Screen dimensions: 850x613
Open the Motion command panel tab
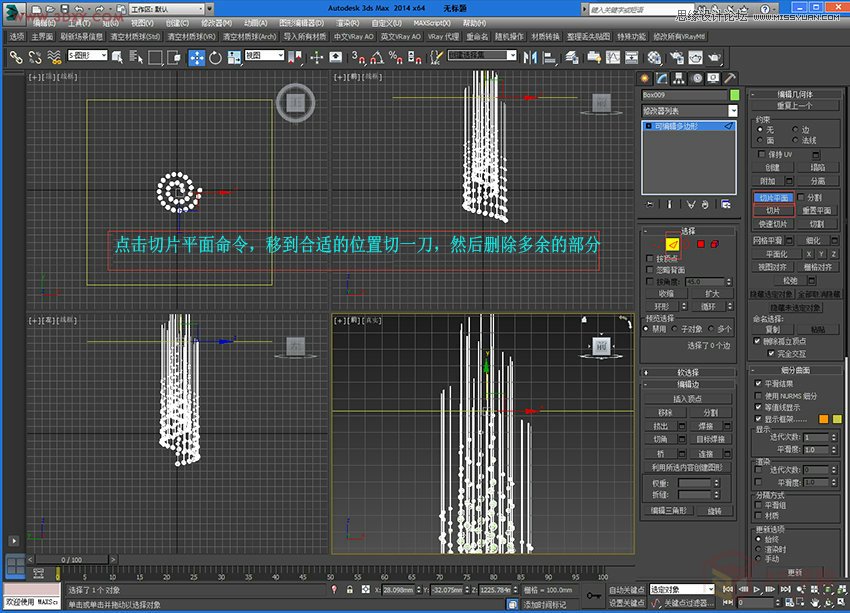tap(697, 79)
